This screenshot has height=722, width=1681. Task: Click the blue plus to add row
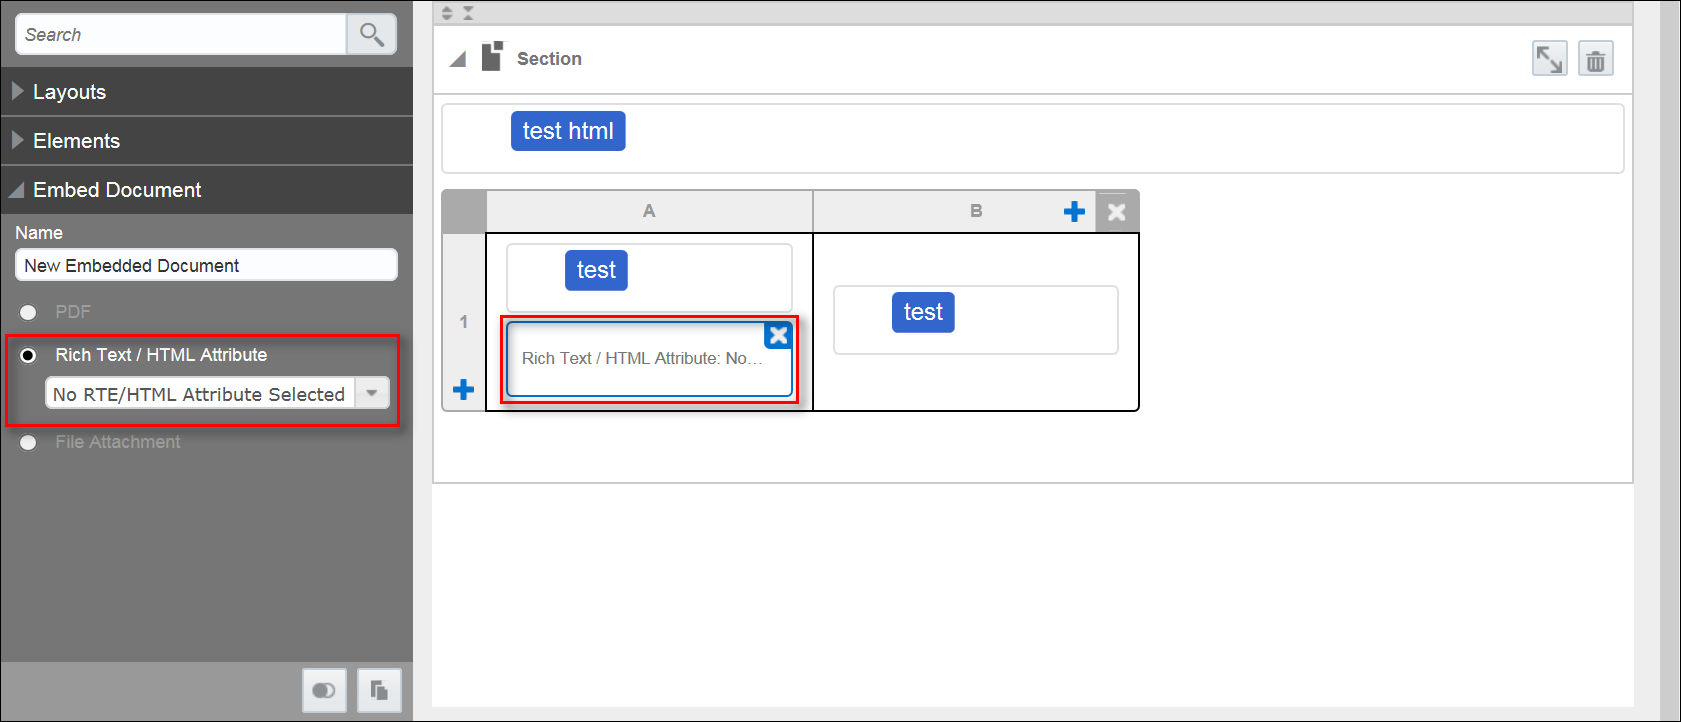(x=463, y=390)
